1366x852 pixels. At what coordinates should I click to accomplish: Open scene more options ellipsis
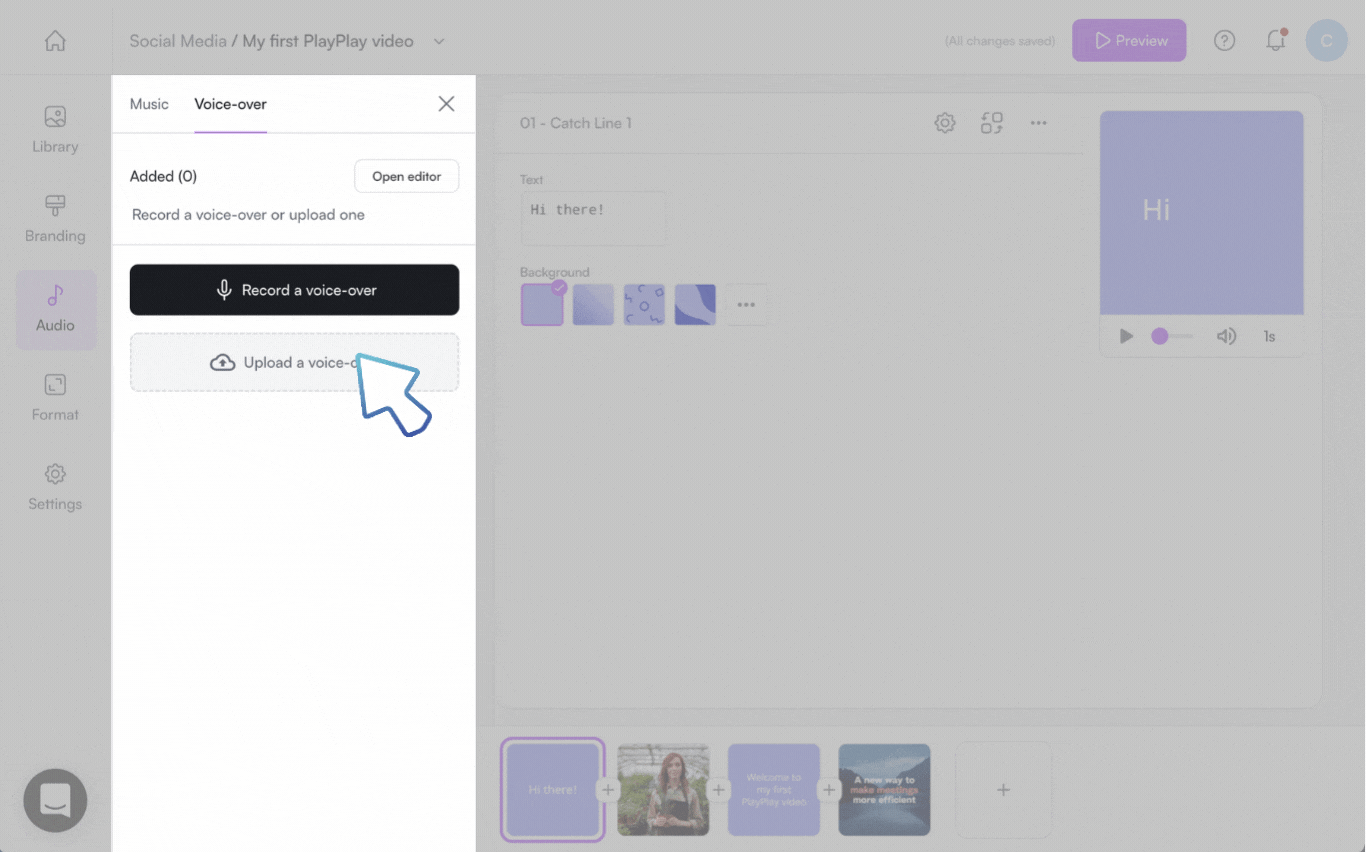tap(1038, 123)
